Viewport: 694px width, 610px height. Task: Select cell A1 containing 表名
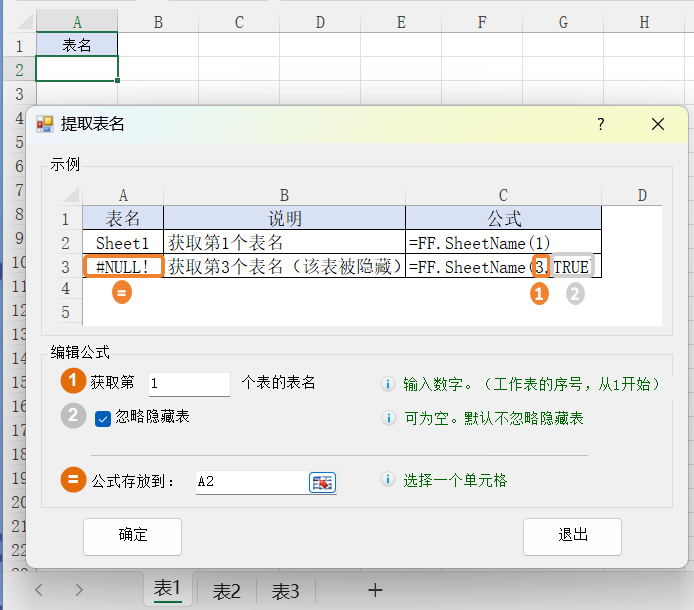(x=77, y=45)
